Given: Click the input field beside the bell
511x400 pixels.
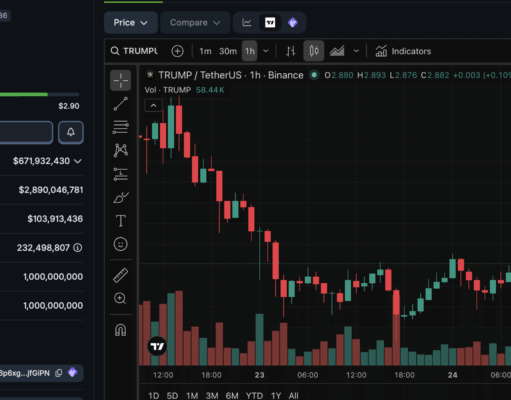Looking at the screenshot, I should pyautogui.click(x=26, y=132).
